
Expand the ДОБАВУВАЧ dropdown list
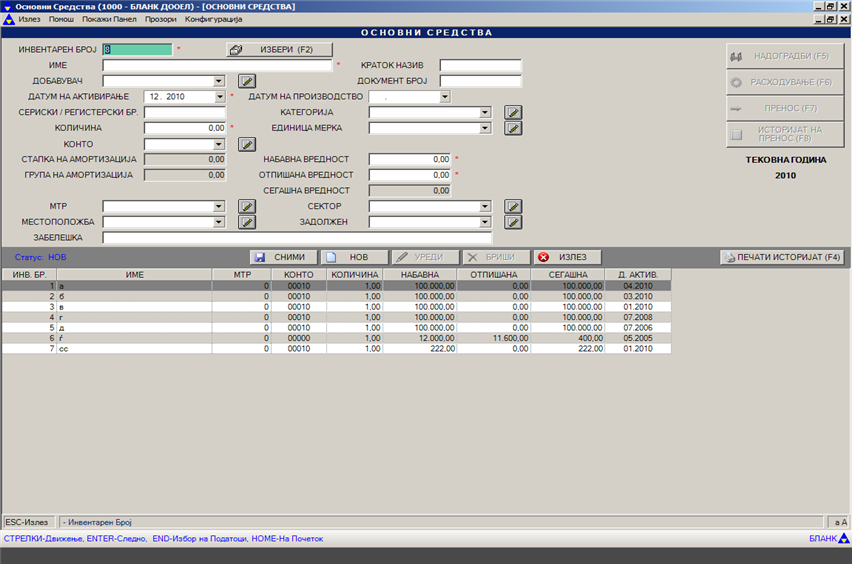219,81
